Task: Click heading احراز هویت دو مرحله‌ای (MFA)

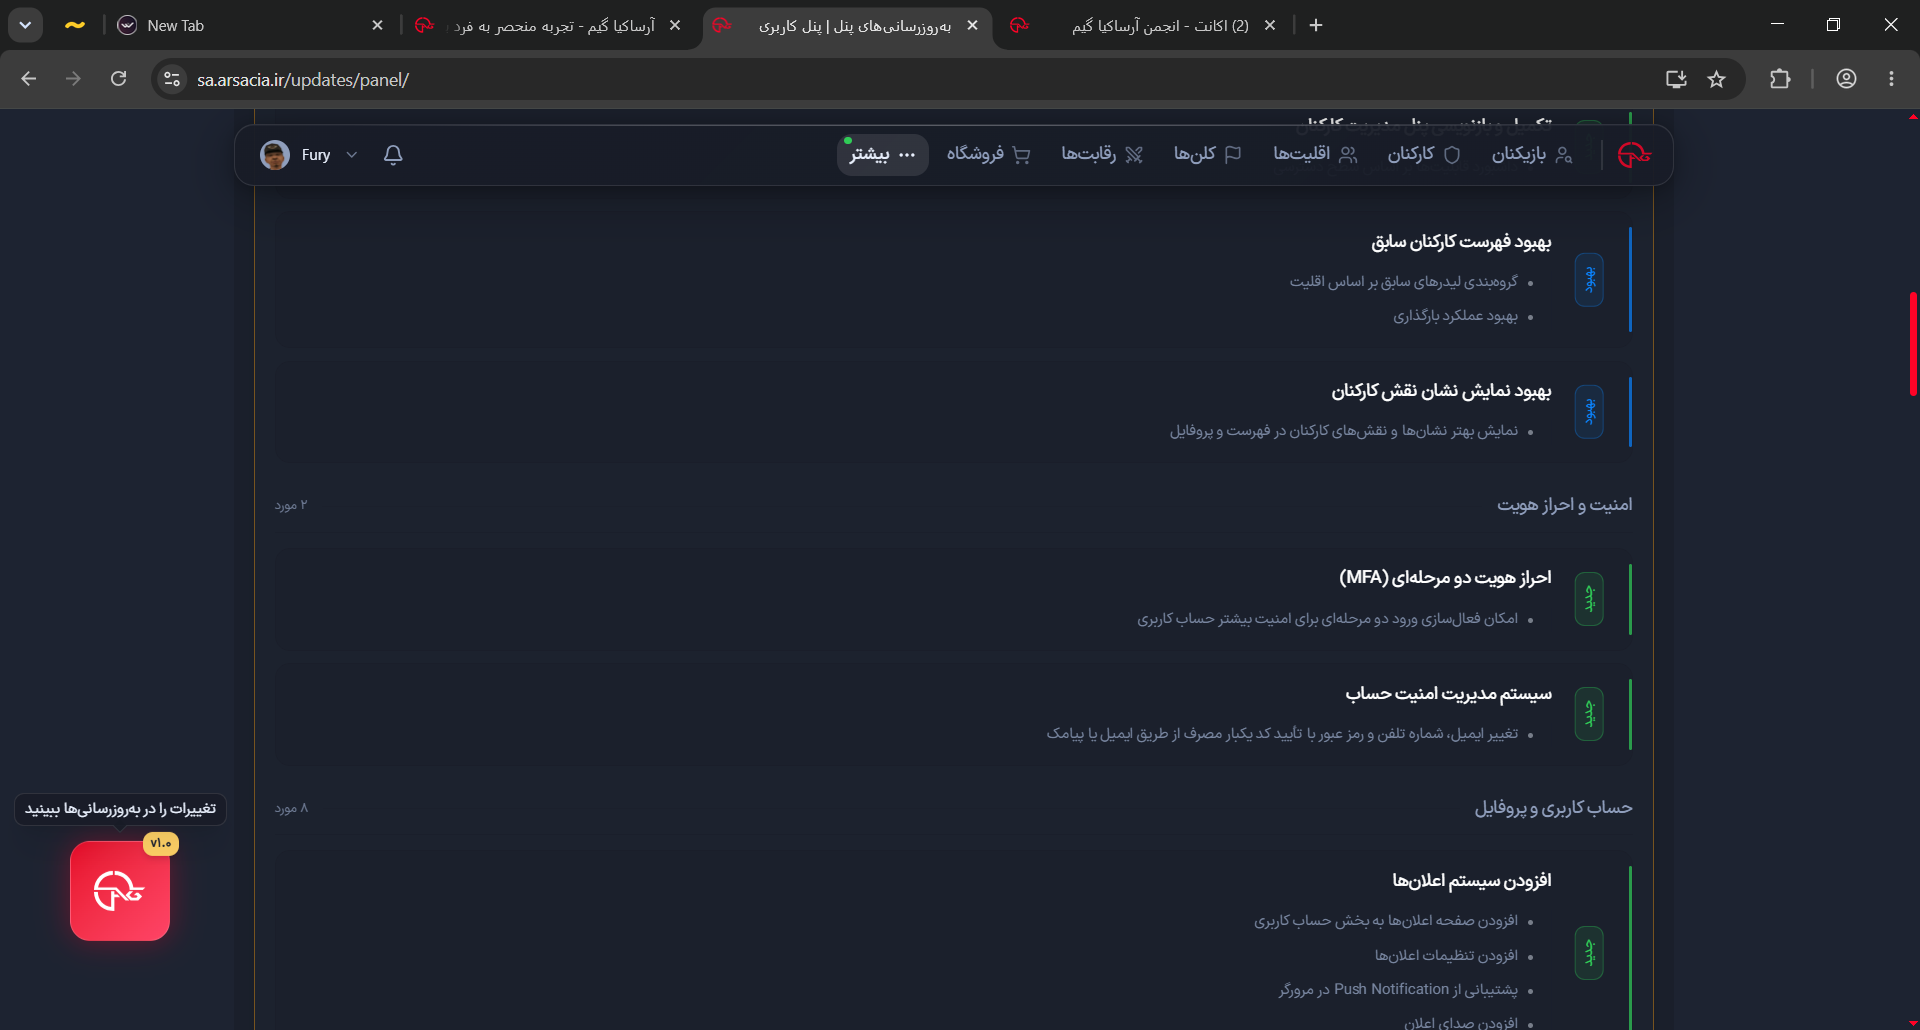Action: [x=1445, y=578]
